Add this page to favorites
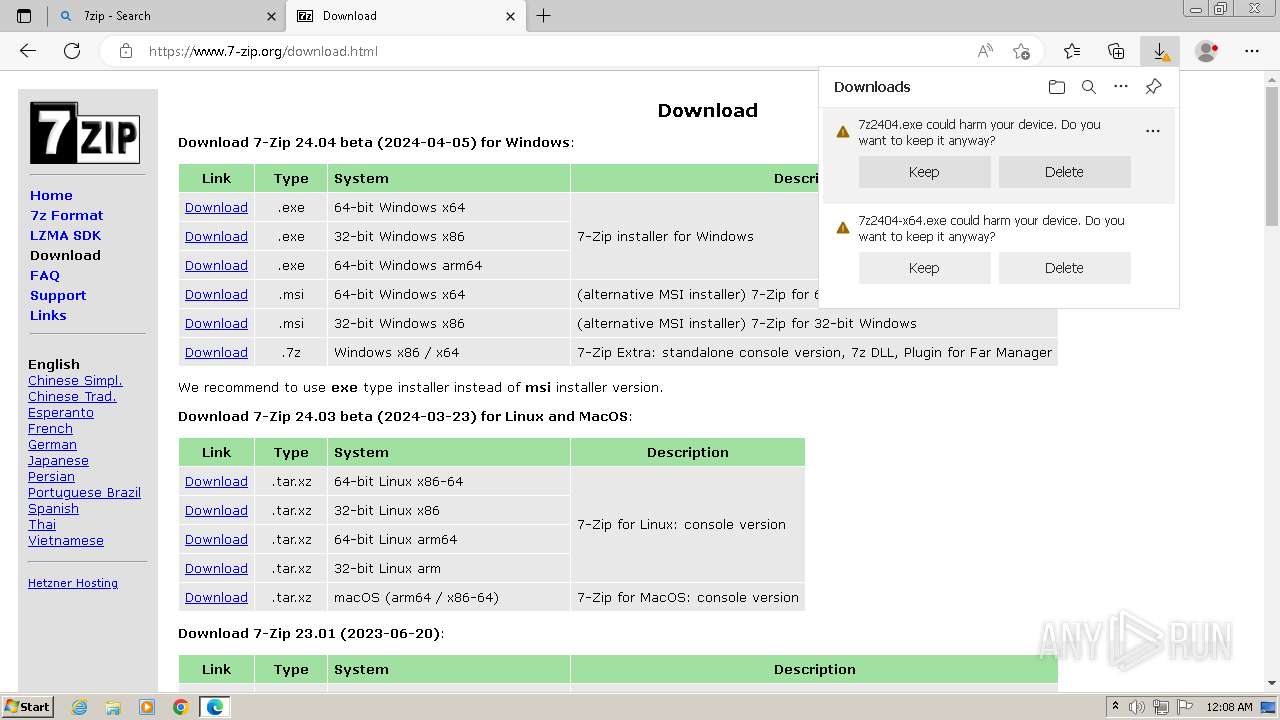The height and width of the screenshot is (720, 1280). coord(1021,51)
